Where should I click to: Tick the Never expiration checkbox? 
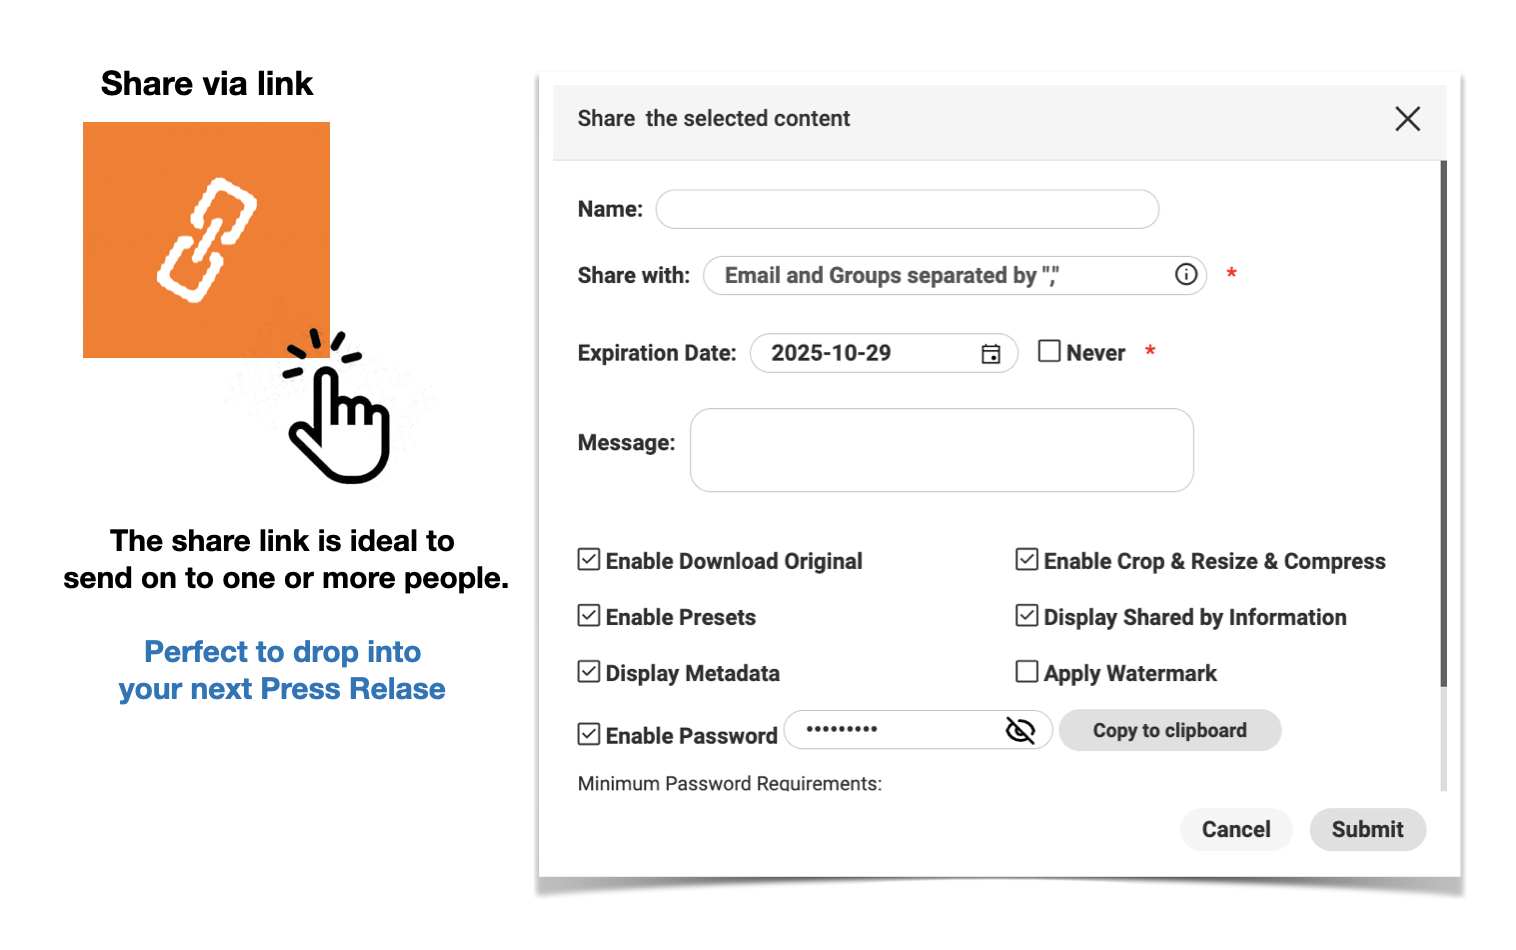pyautogui.click(x=1049, y=352)
